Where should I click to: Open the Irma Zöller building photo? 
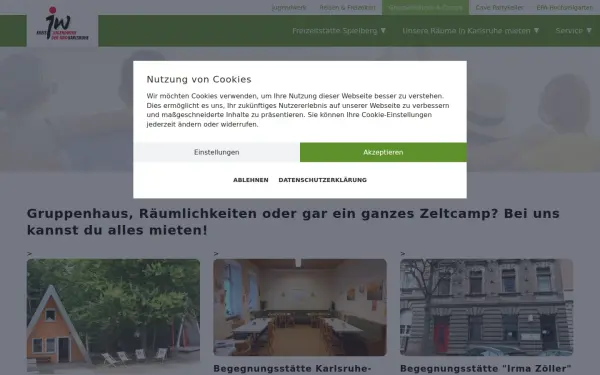point(487,307)
